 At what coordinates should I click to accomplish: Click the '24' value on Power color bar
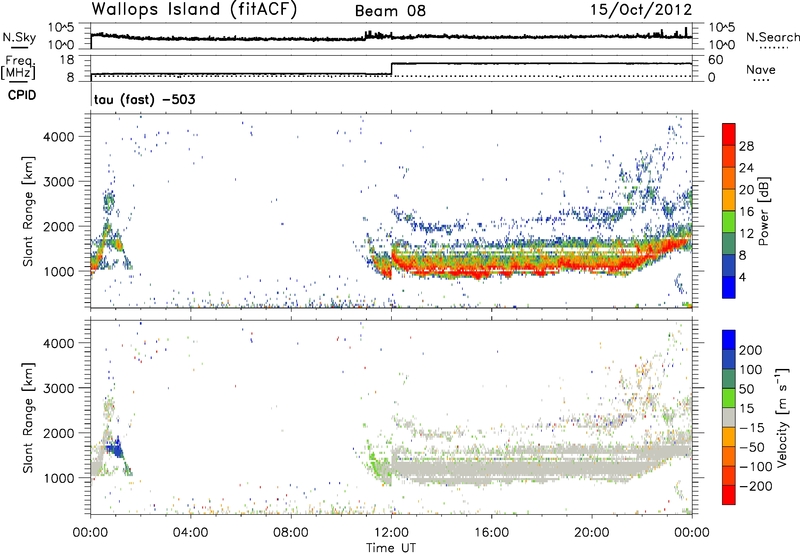(746, 168)
